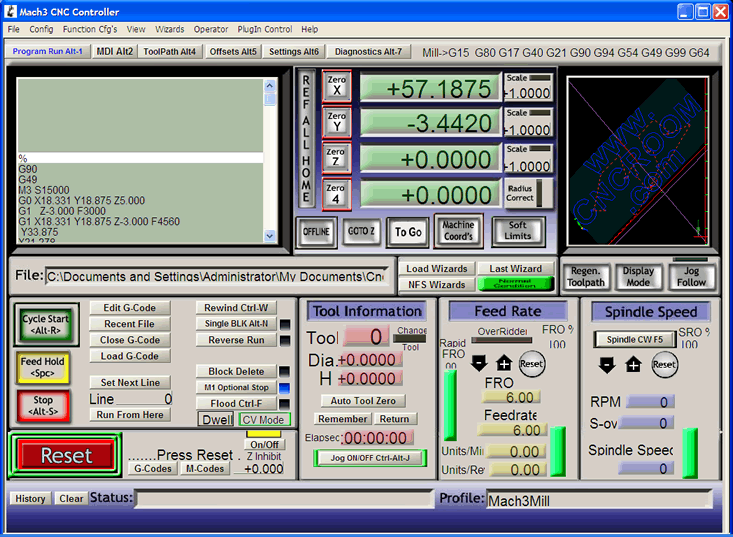Increase spindle speed override with plus icon
The width and height of the screenshot is (733, 537).
click(633, 365)
